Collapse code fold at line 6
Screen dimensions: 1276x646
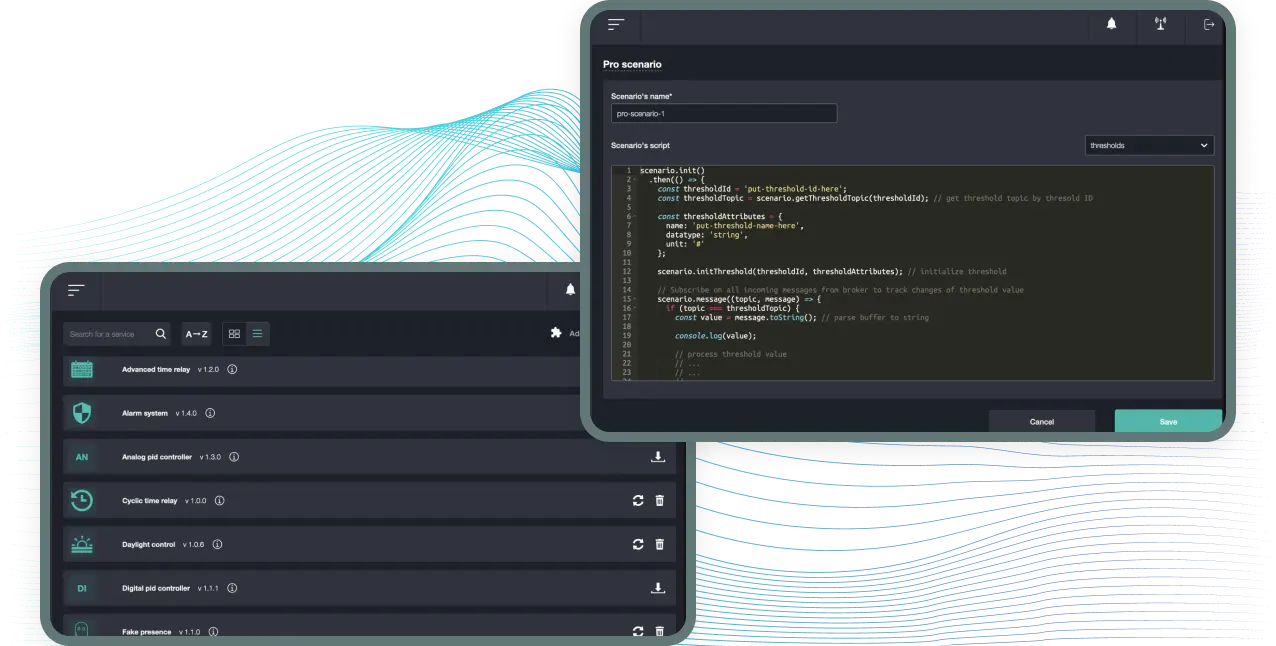pos(632,217)
